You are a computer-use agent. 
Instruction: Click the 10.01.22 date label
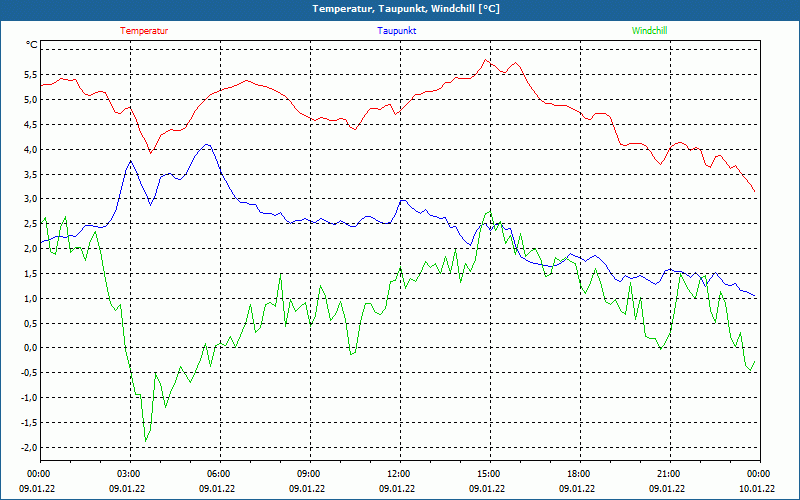click(757, 489)
